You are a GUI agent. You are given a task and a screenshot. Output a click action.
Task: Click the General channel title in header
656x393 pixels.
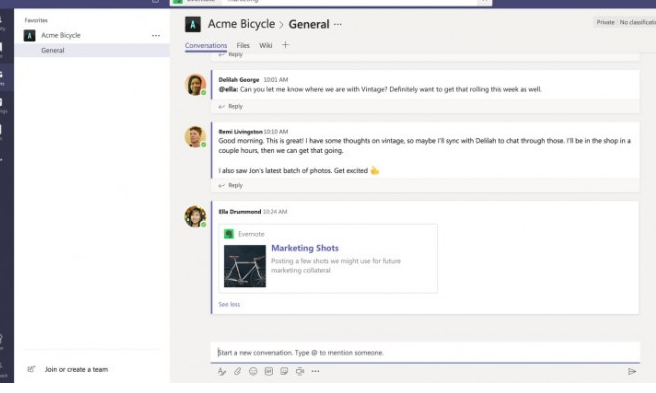(x=309, y=24)
